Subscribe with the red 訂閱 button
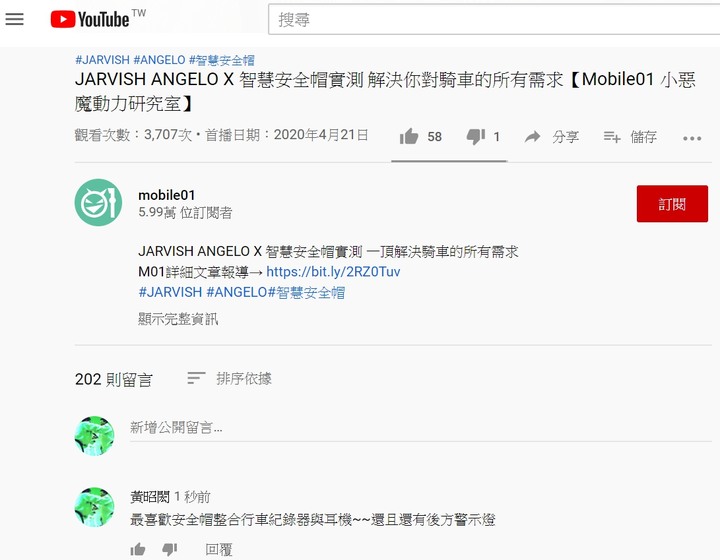Image resolution: width=720 pixels, height=560 pixels. 672,204
